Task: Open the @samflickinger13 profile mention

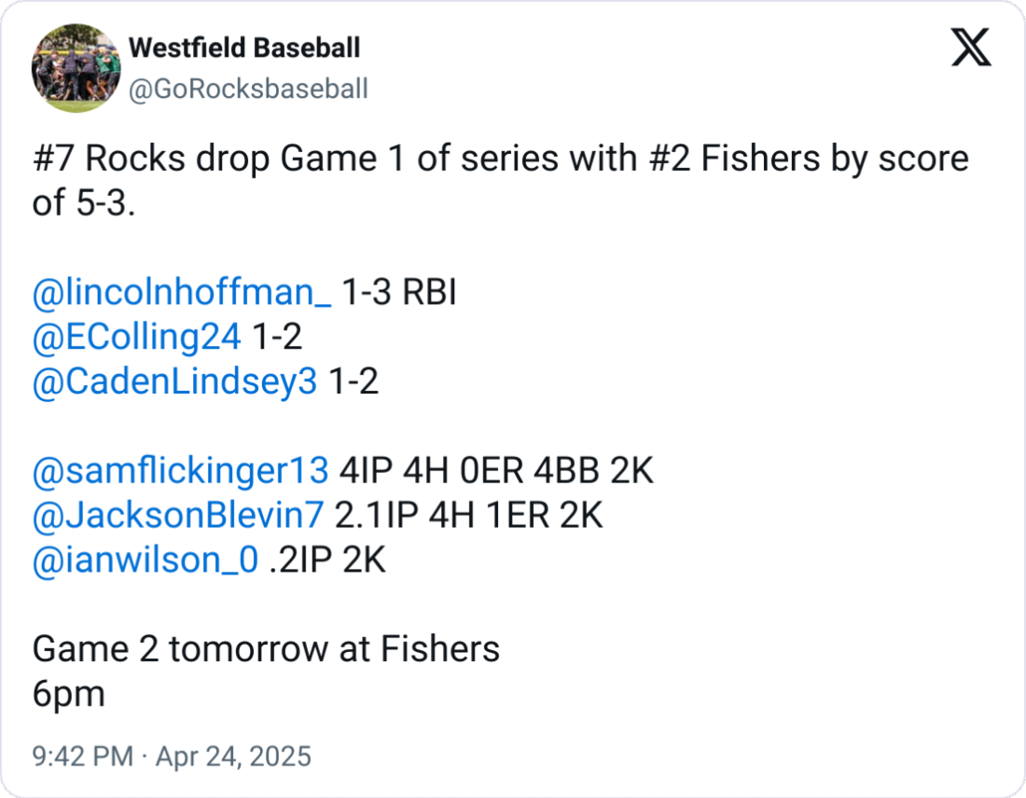Action: (x=180, y=470)
